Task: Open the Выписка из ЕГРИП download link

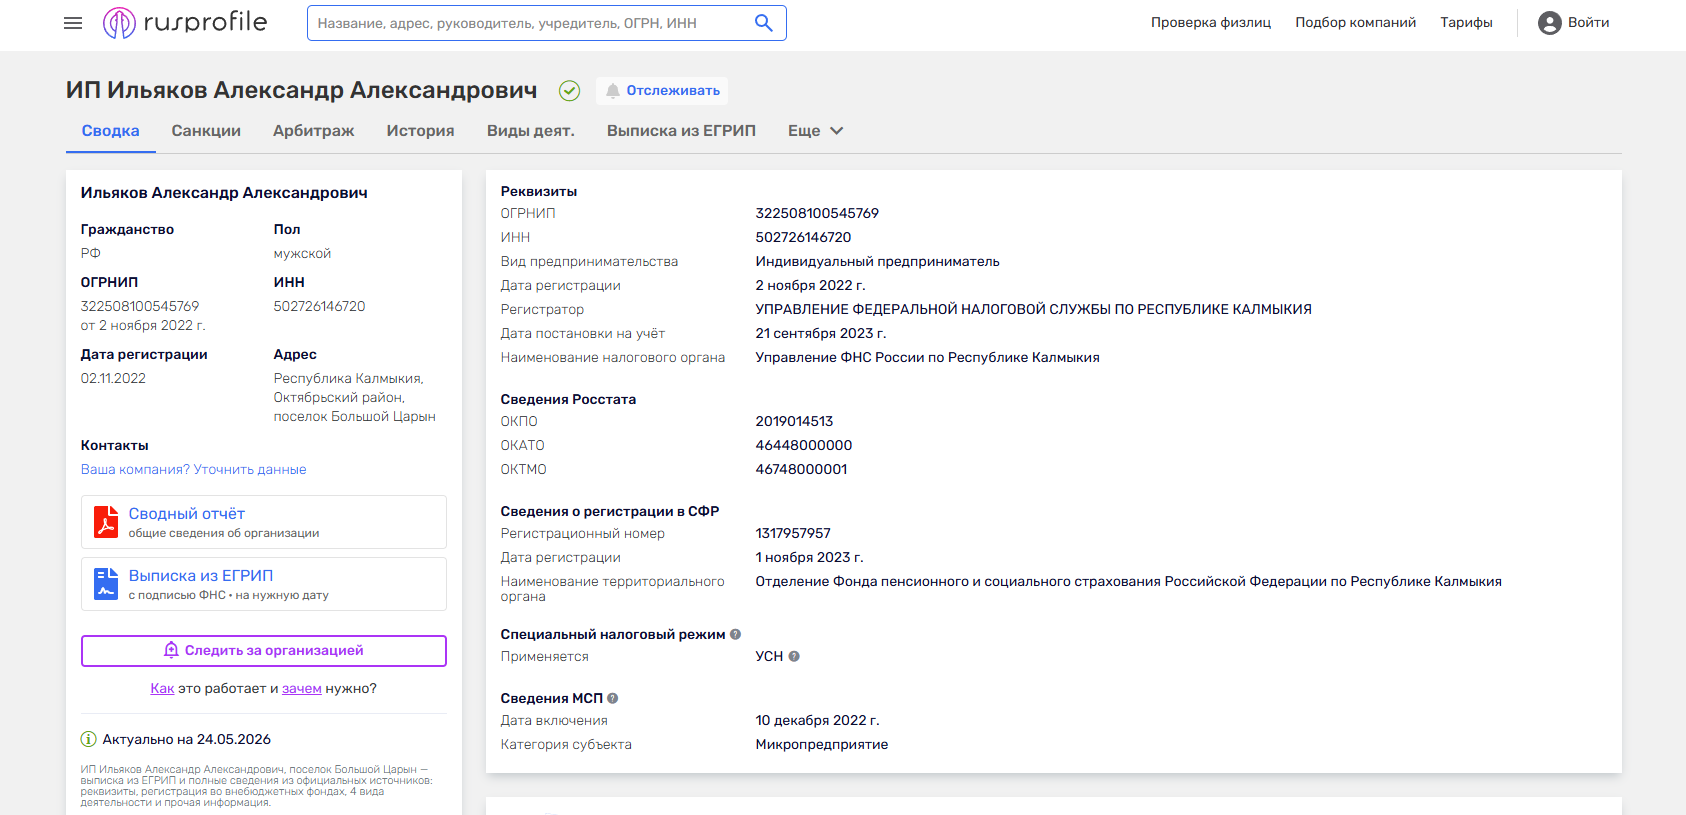Action: pos(201,576)
